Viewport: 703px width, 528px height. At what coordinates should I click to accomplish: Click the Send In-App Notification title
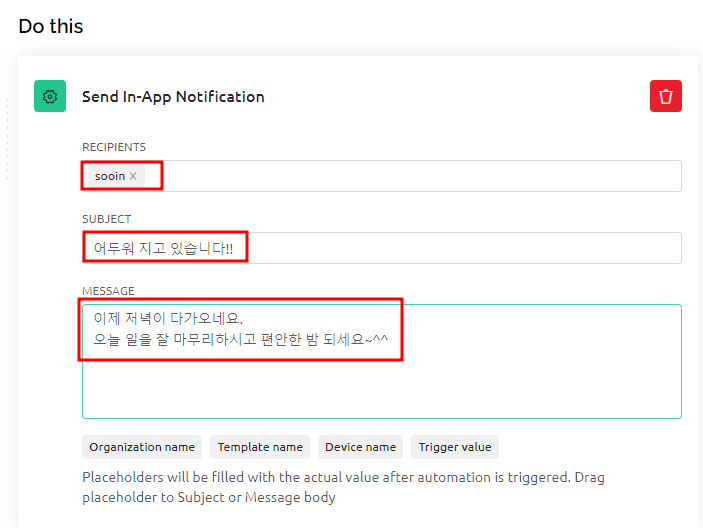[173, 97]
